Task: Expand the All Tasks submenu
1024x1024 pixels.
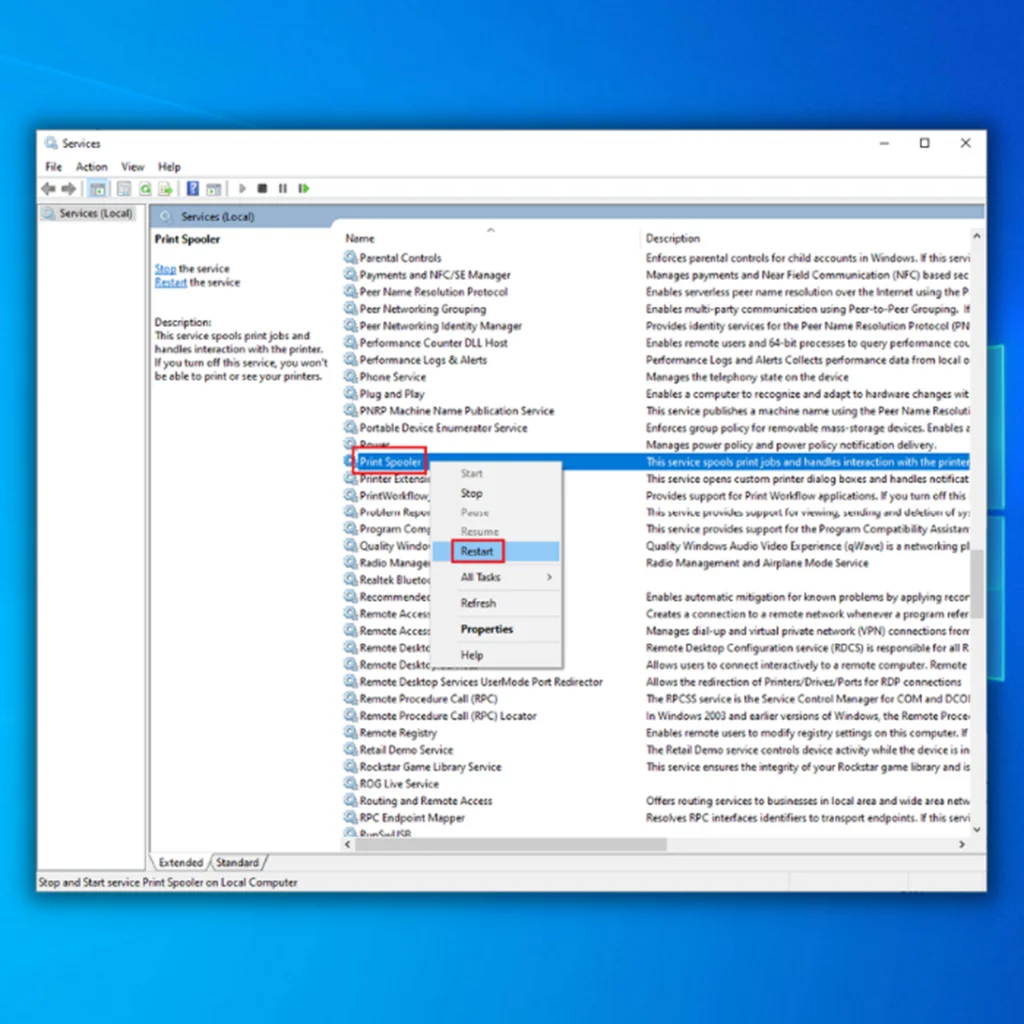Action: 479,576
